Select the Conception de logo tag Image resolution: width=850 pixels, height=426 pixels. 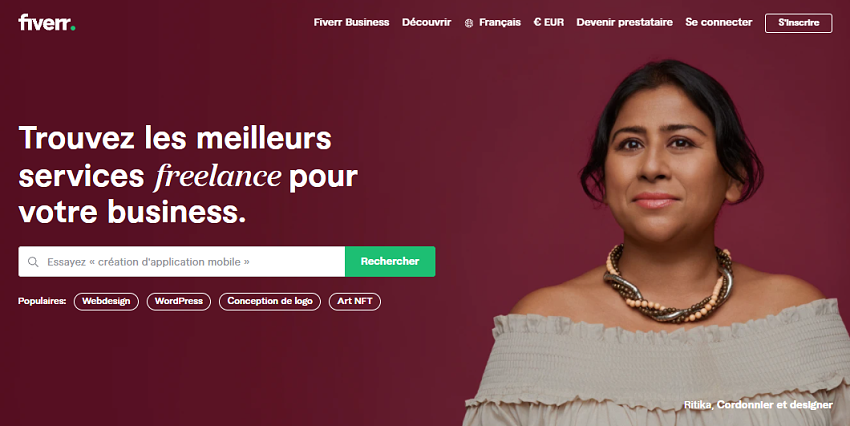270,301
